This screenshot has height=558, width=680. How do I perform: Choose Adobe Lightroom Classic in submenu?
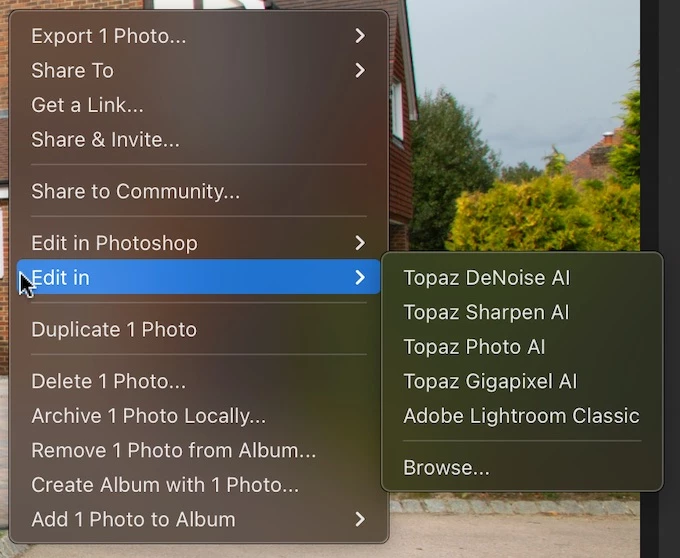[522, 416]
